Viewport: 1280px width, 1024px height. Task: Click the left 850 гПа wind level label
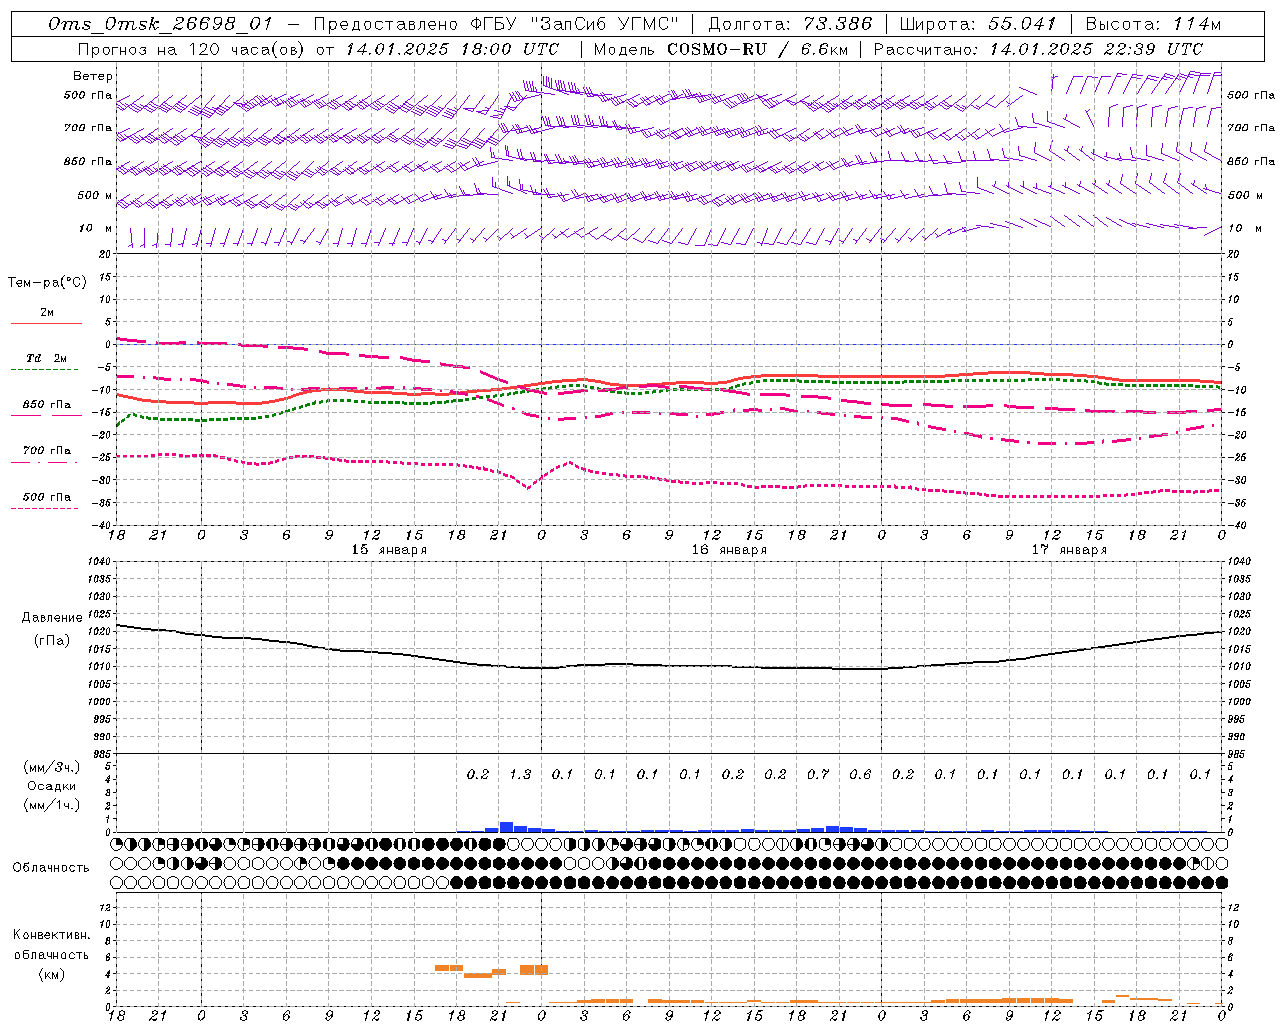pos(88,161)
